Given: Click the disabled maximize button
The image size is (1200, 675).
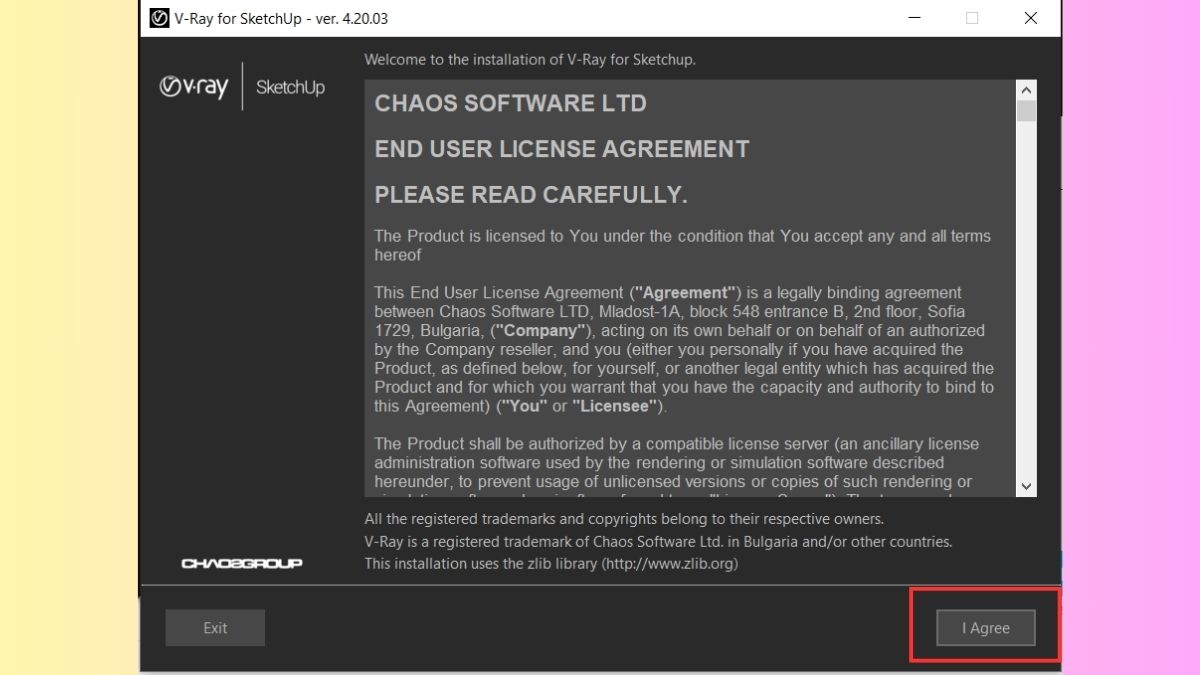Looking at the screenshot, I should (972, 18).
